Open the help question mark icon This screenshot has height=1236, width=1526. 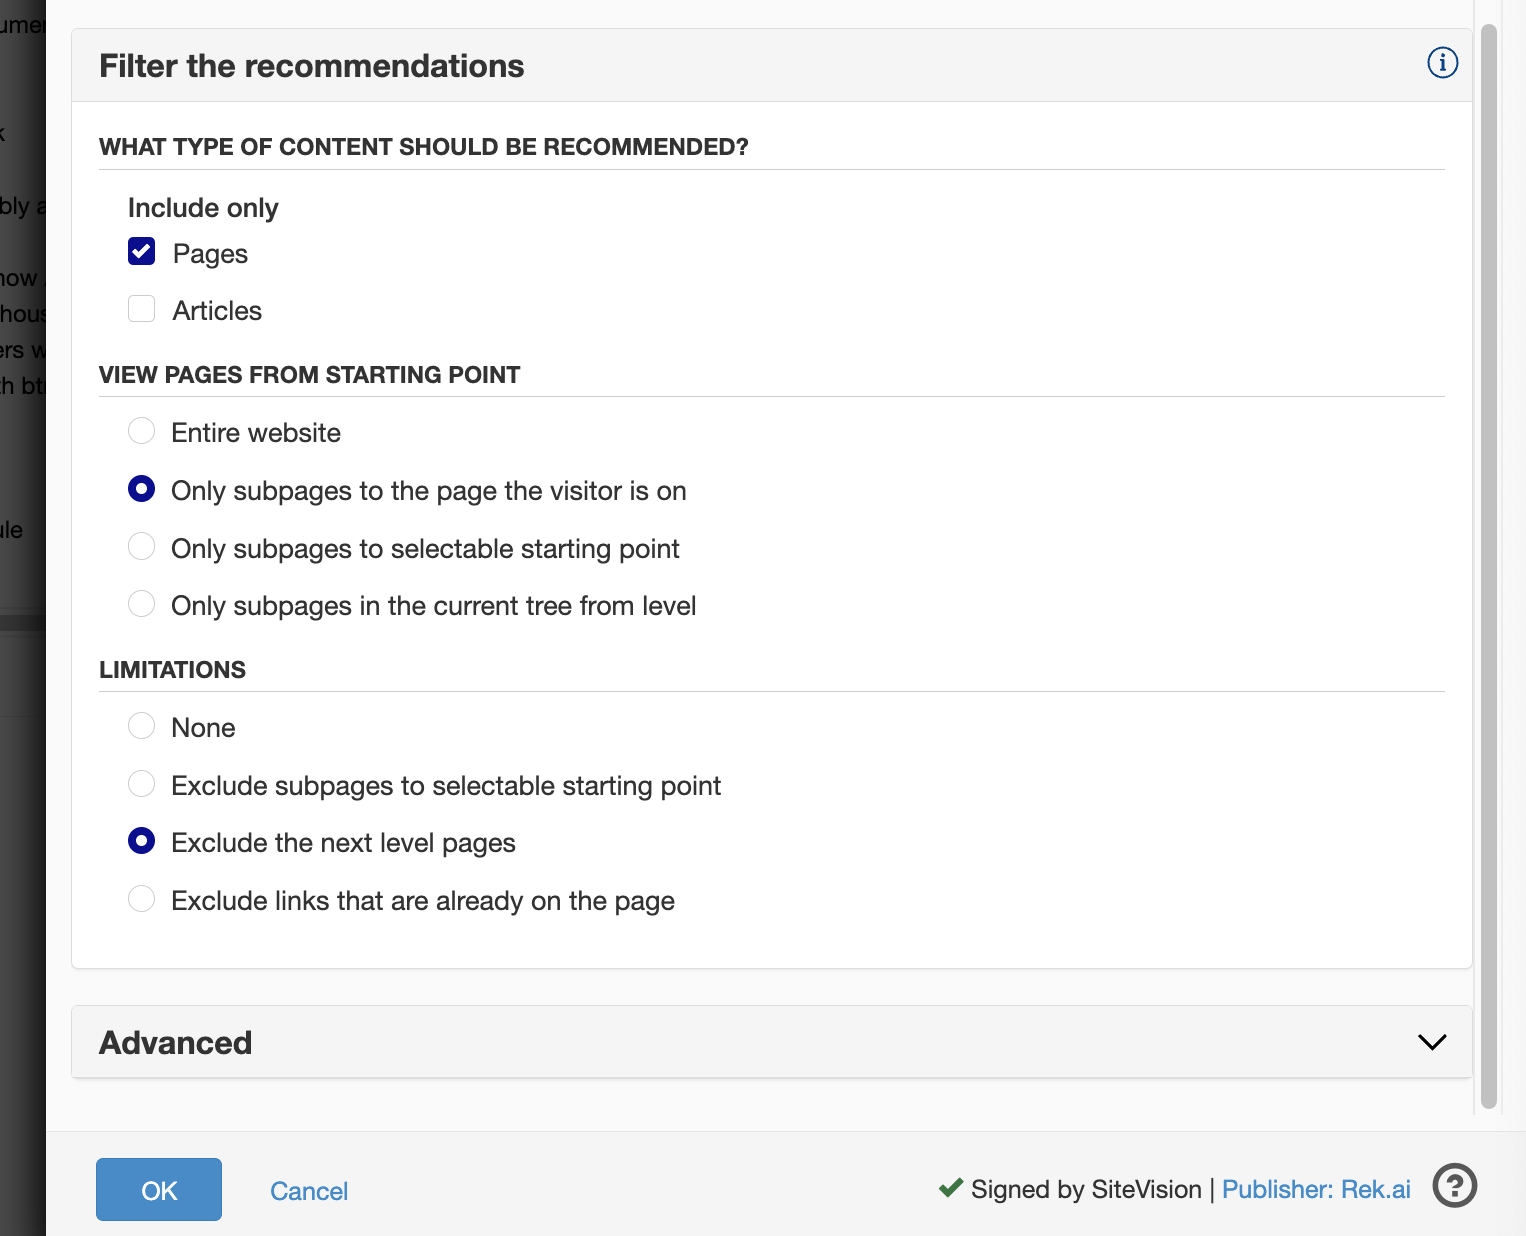coord(1454,1187)
